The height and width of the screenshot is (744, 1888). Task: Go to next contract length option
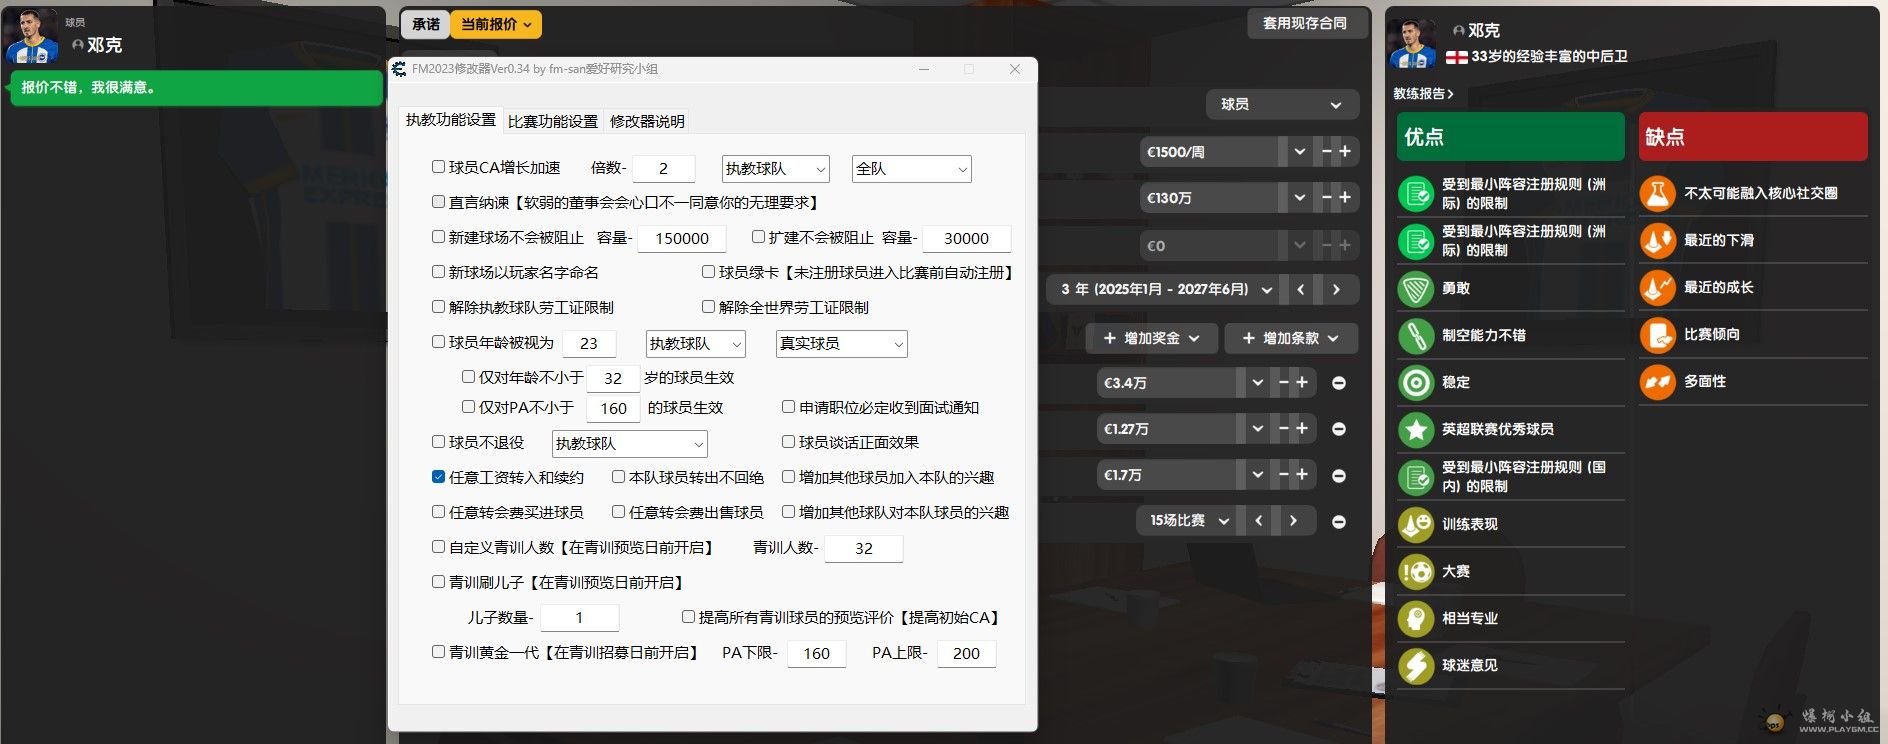pyautogui.click(x=1336, y=290)
